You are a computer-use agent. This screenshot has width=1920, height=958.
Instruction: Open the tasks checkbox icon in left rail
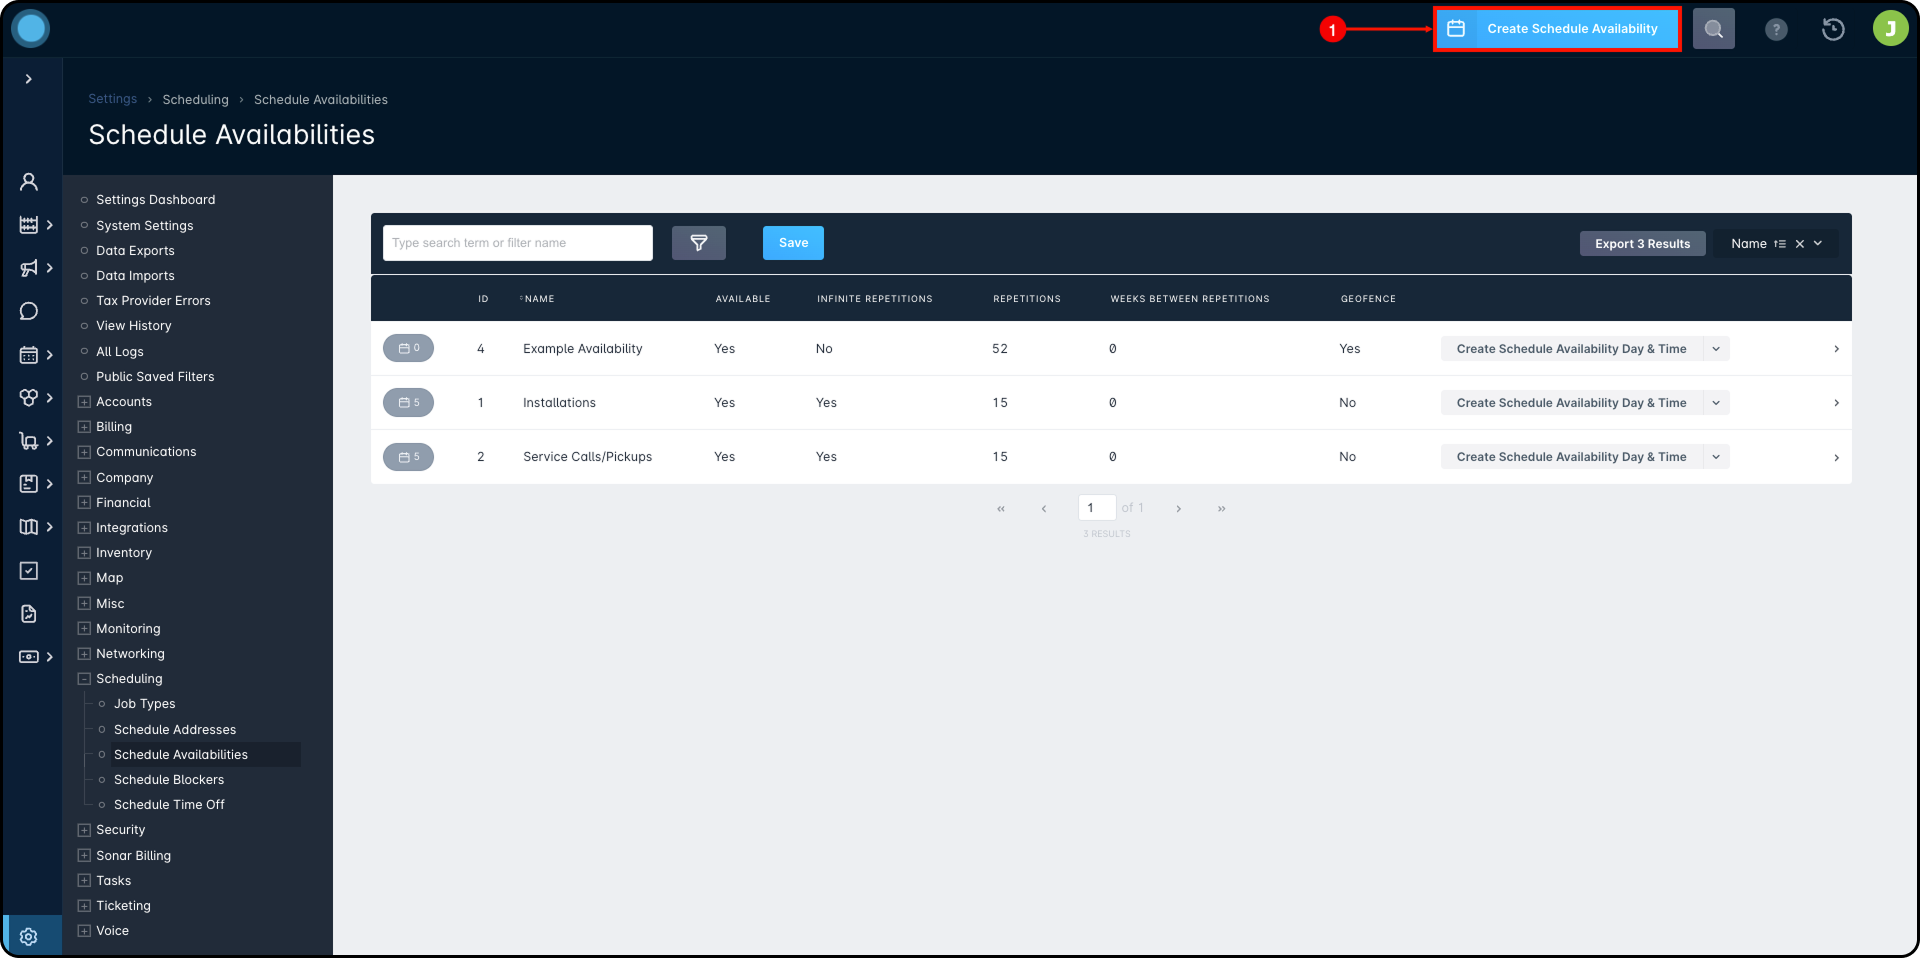(x=29, y=570)
